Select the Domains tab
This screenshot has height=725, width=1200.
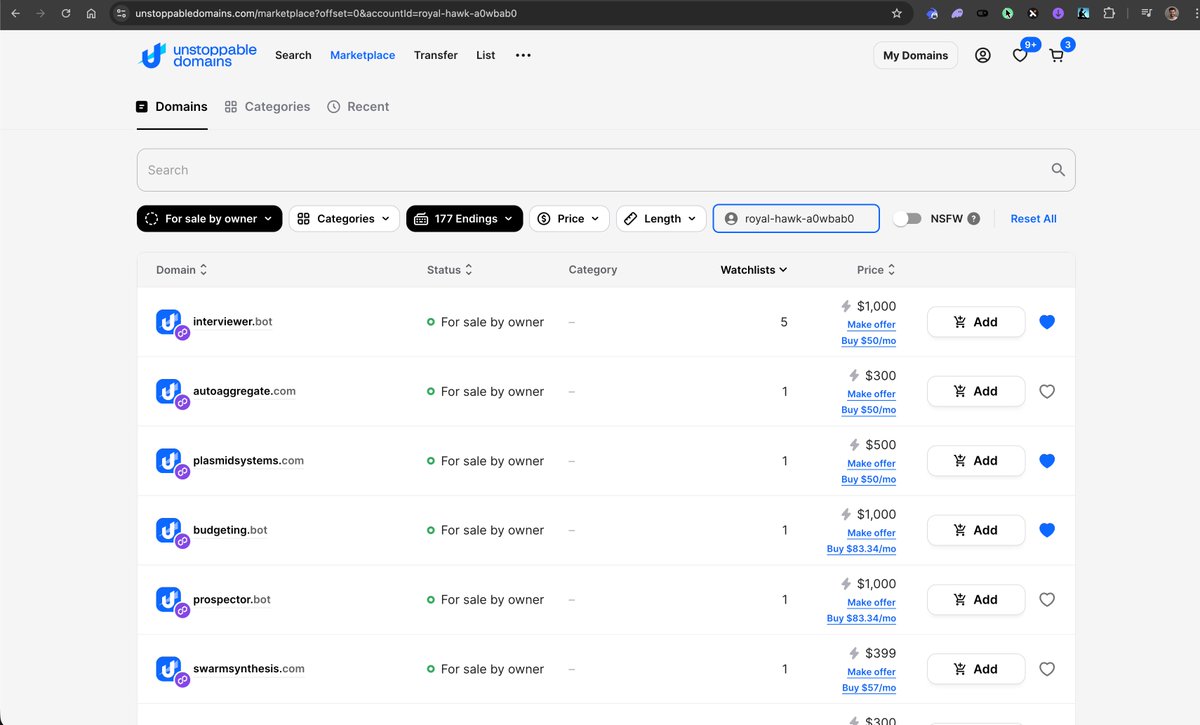pos(172,107)
